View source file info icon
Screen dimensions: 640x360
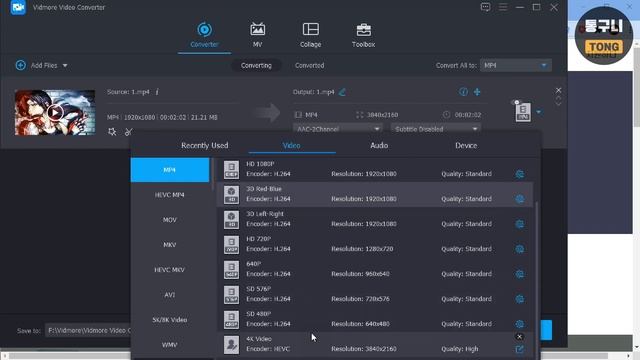[157, 92]
